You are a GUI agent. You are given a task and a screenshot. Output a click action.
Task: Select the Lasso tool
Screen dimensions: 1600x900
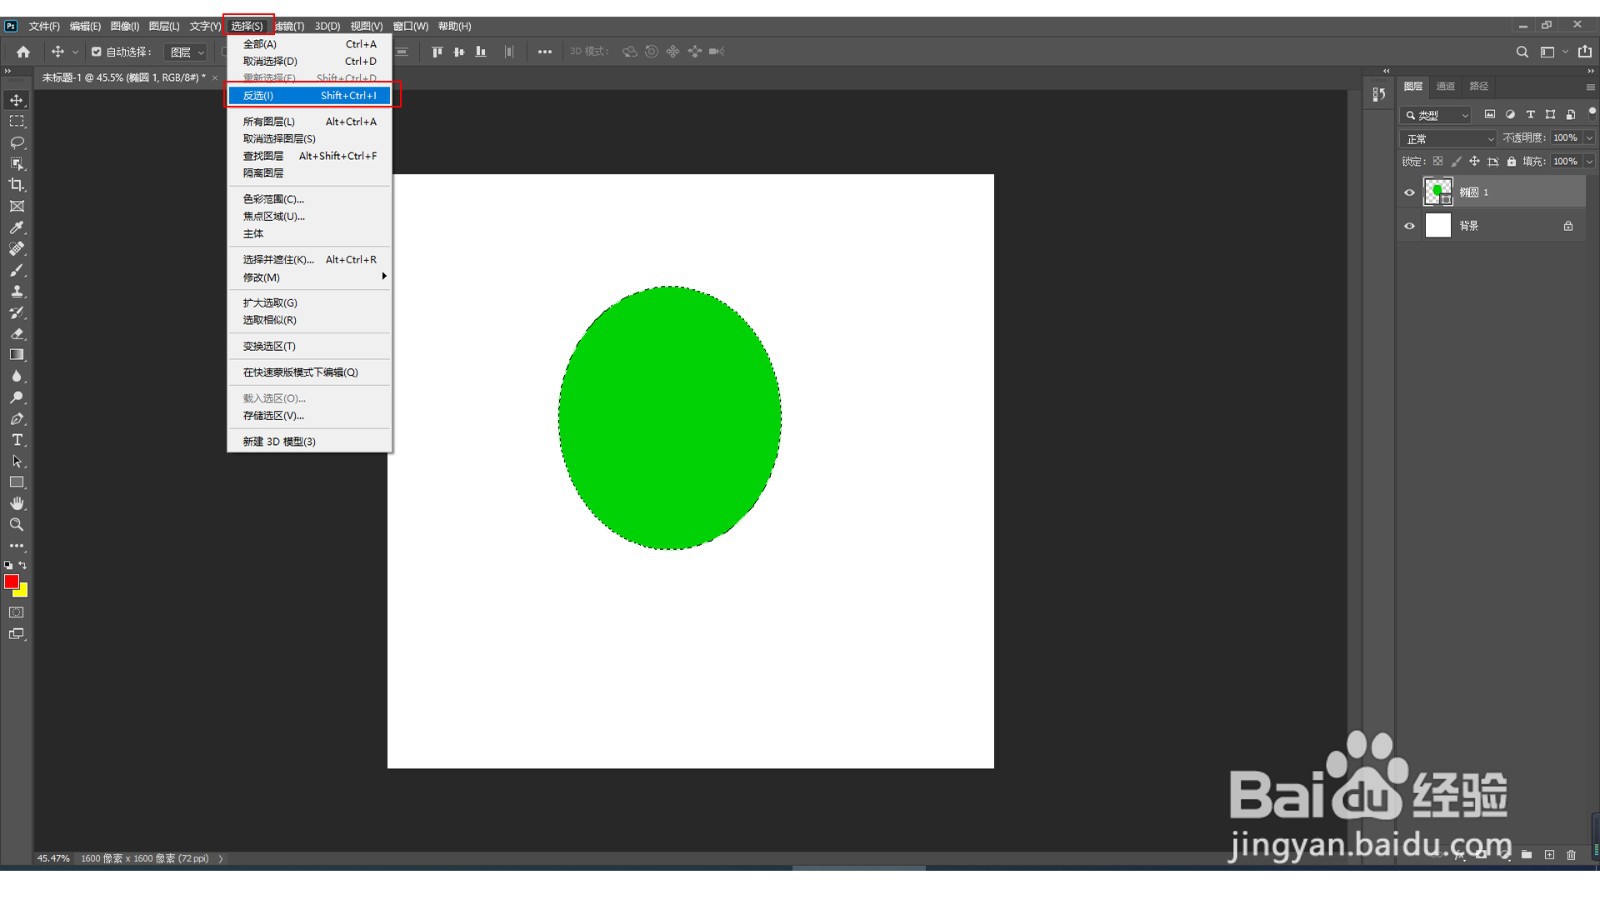point(17,142)
